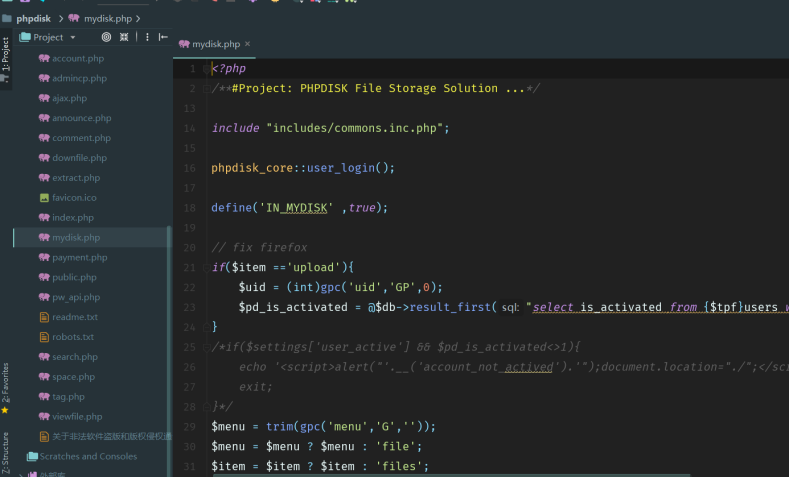Click the include keyword on line 14
Screen dimensions: 789x478
point(235,128)
